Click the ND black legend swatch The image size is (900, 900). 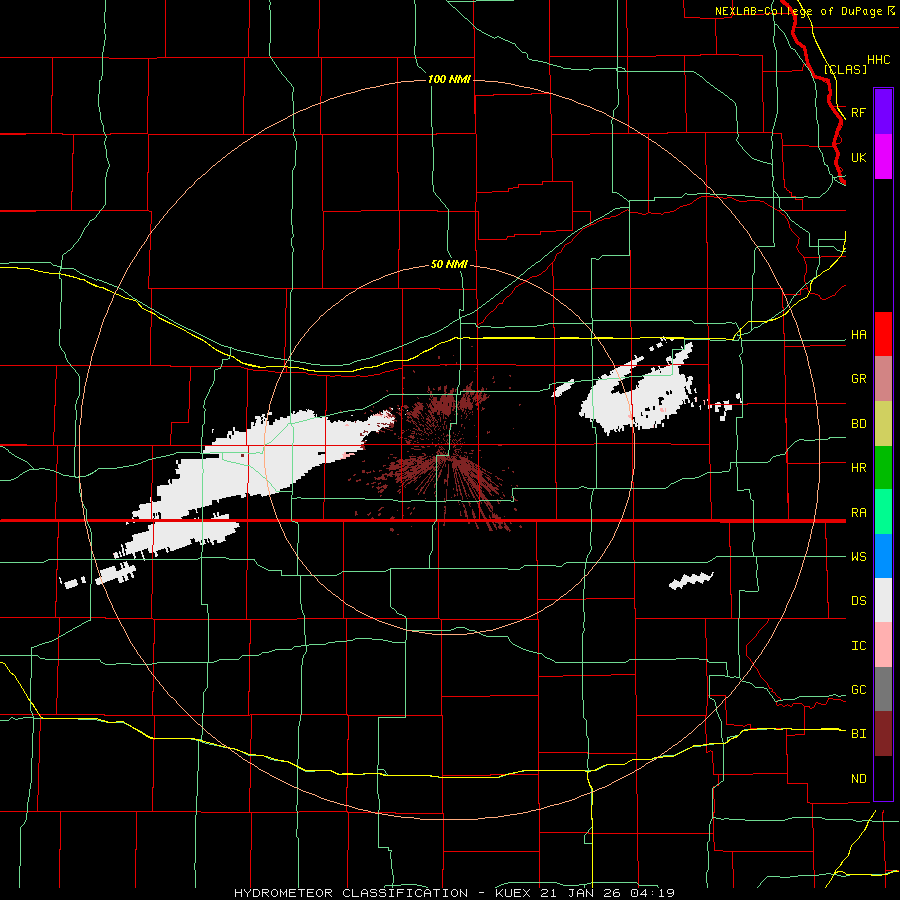883,778
